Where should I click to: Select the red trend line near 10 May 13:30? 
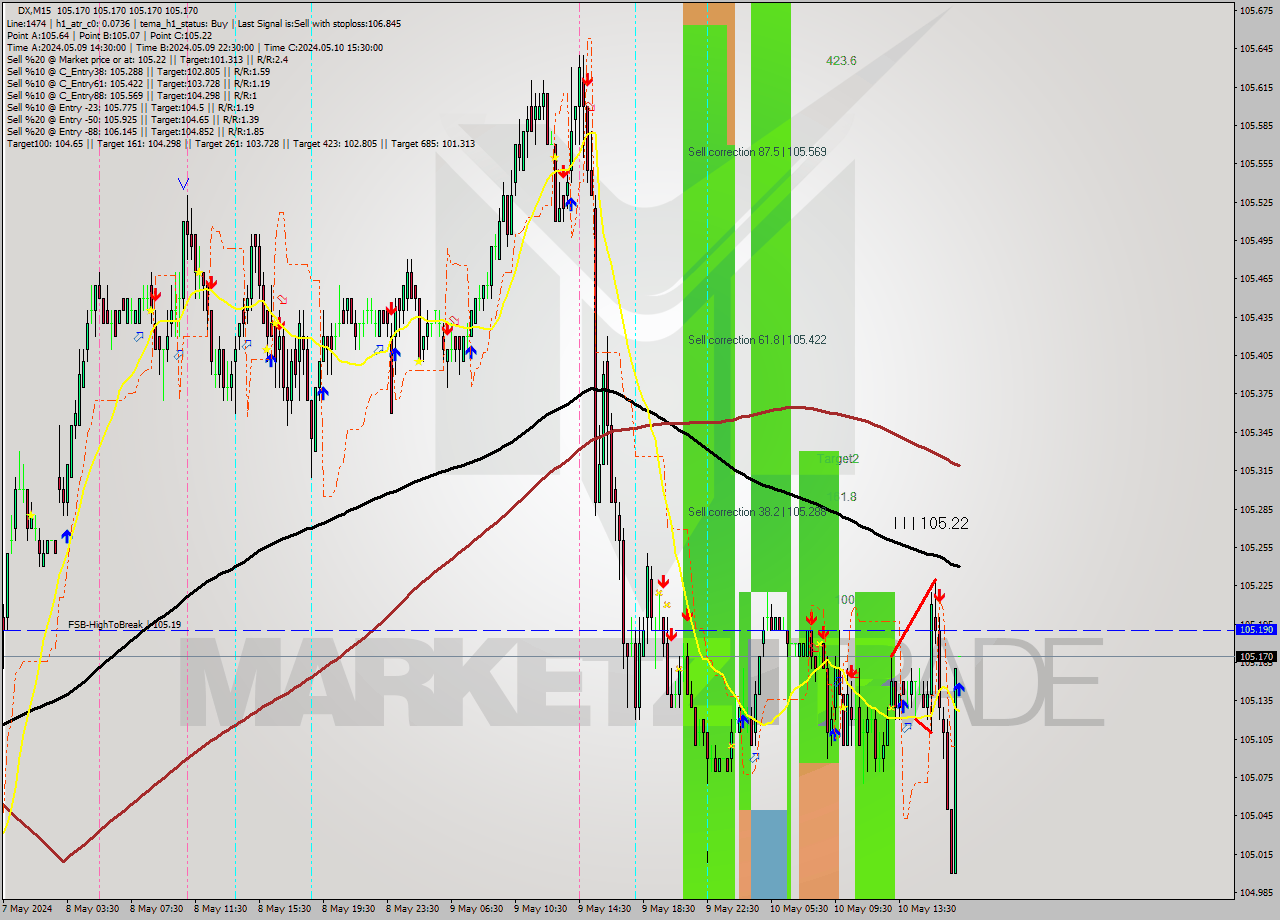point(914,617)
